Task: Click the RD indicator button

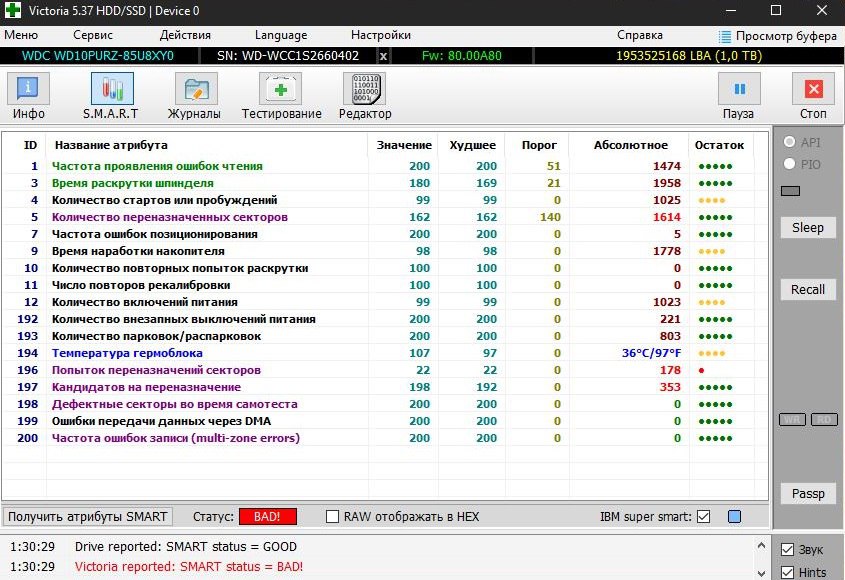Action: (824, 419)
